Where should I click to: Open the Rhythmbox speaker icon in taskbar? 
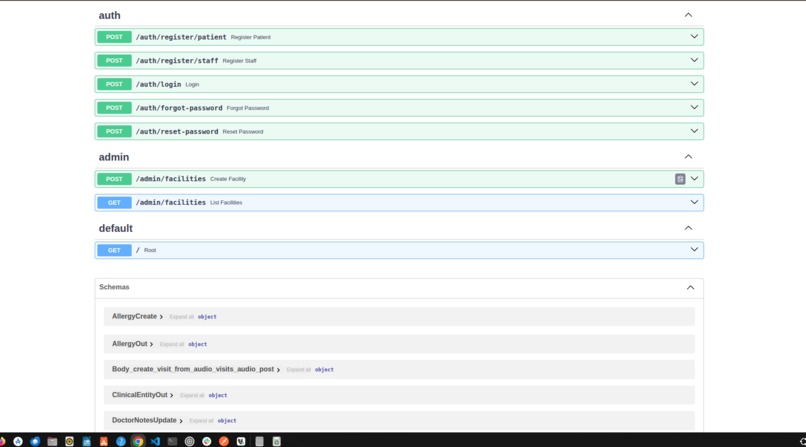69,441
